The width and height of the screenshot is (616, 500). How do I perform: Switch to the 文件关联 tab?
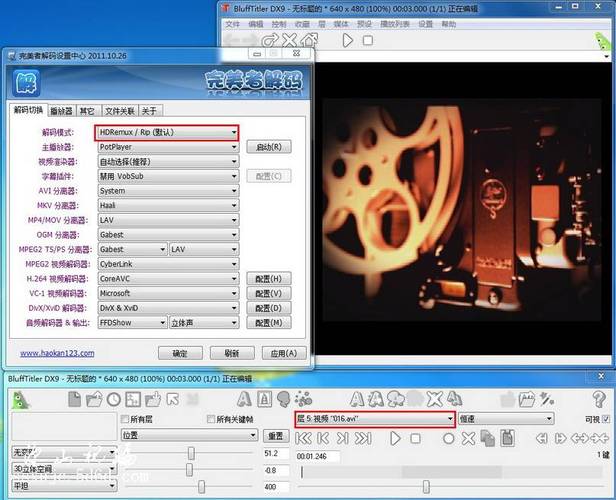tap(119, 111)
